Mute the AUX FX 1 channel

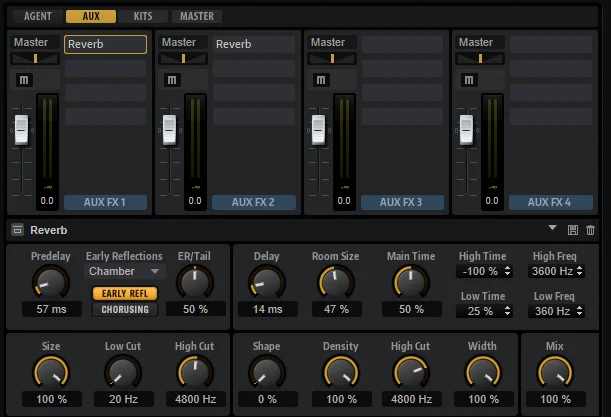click(24, 80)
